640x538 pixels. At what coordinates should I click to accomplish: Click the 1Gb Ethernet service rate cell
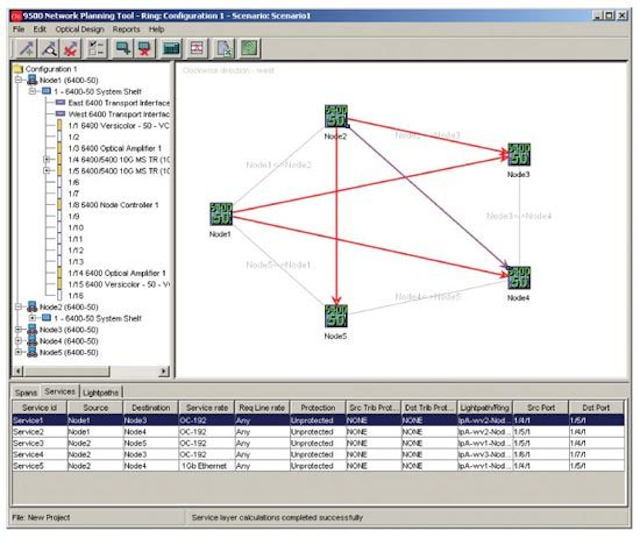(207, 466)
